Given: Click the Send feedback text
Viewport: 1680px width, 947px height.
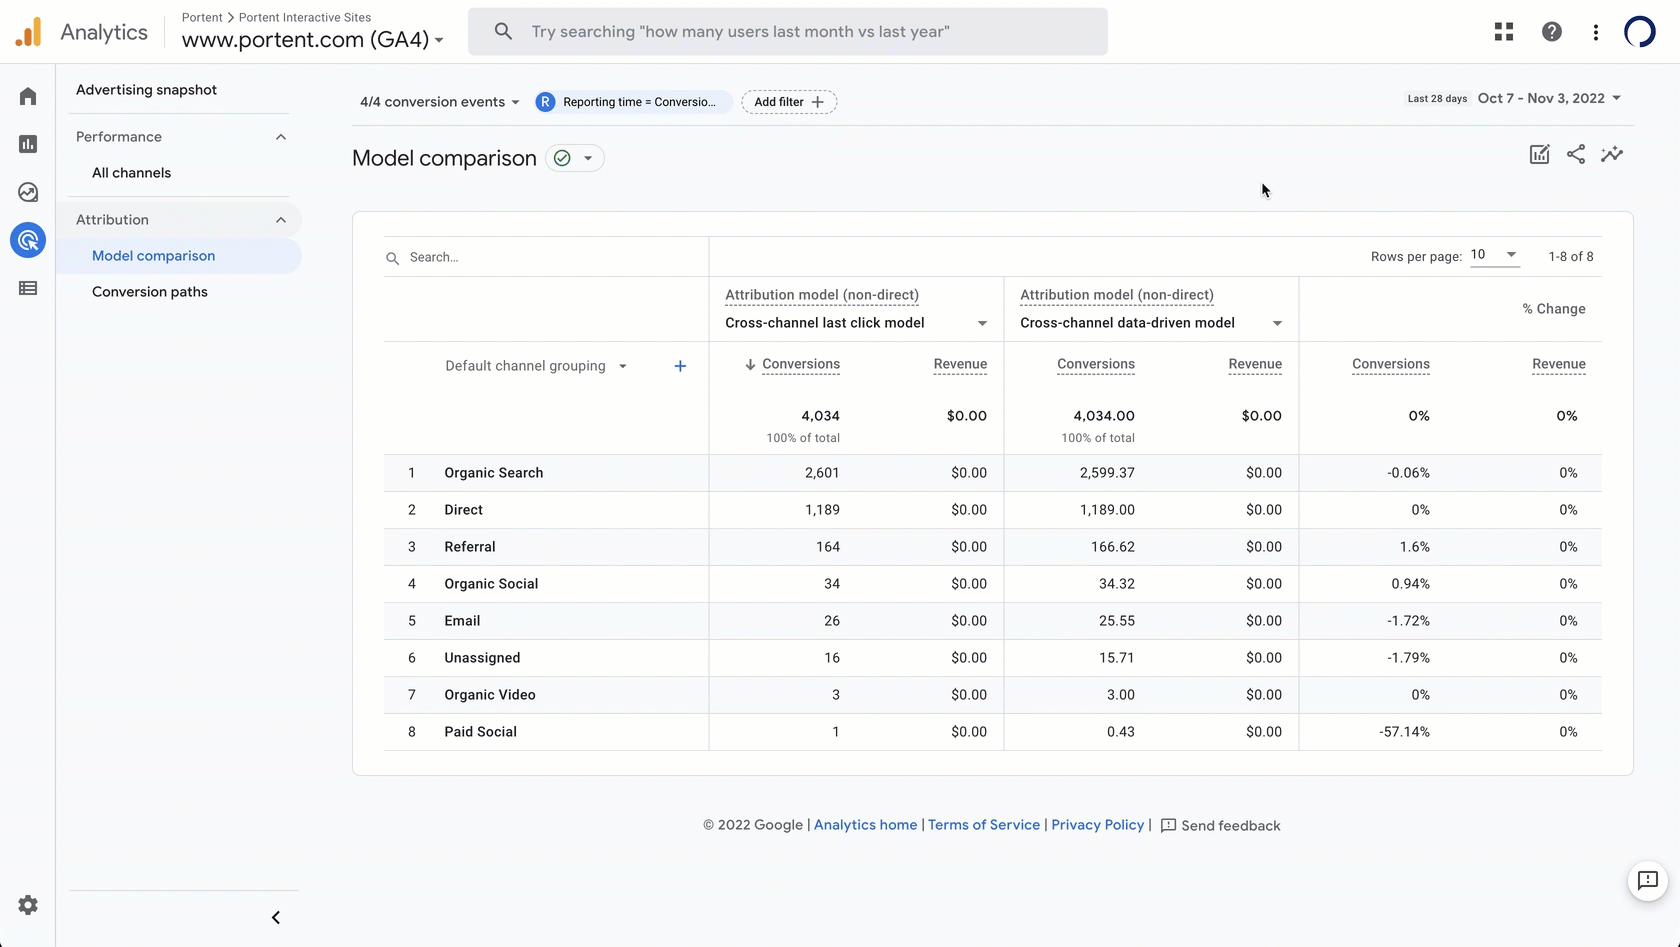Looking at the screenshot, I should pyautogui.click(x=1230, y=826).
